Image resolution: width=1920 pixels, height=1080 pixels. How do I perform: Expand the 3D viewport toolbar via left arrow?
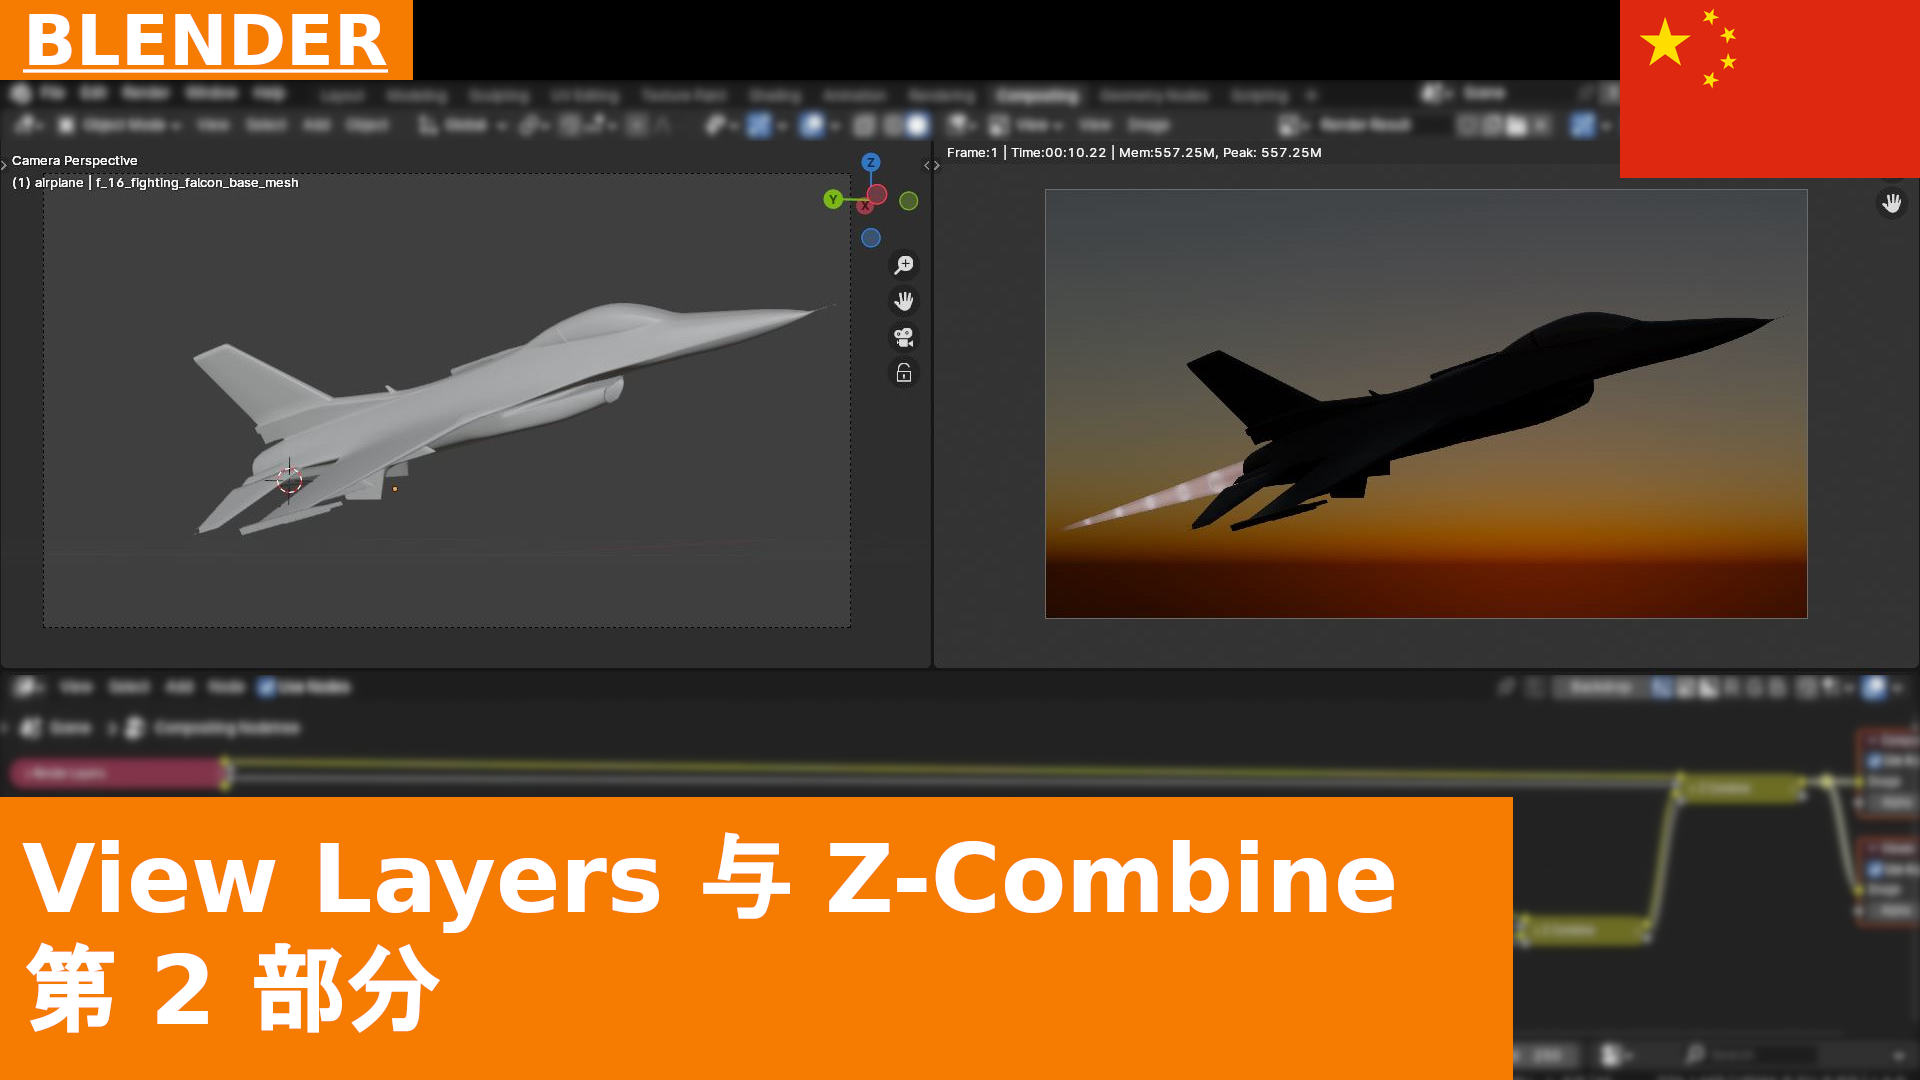(4, 165)
